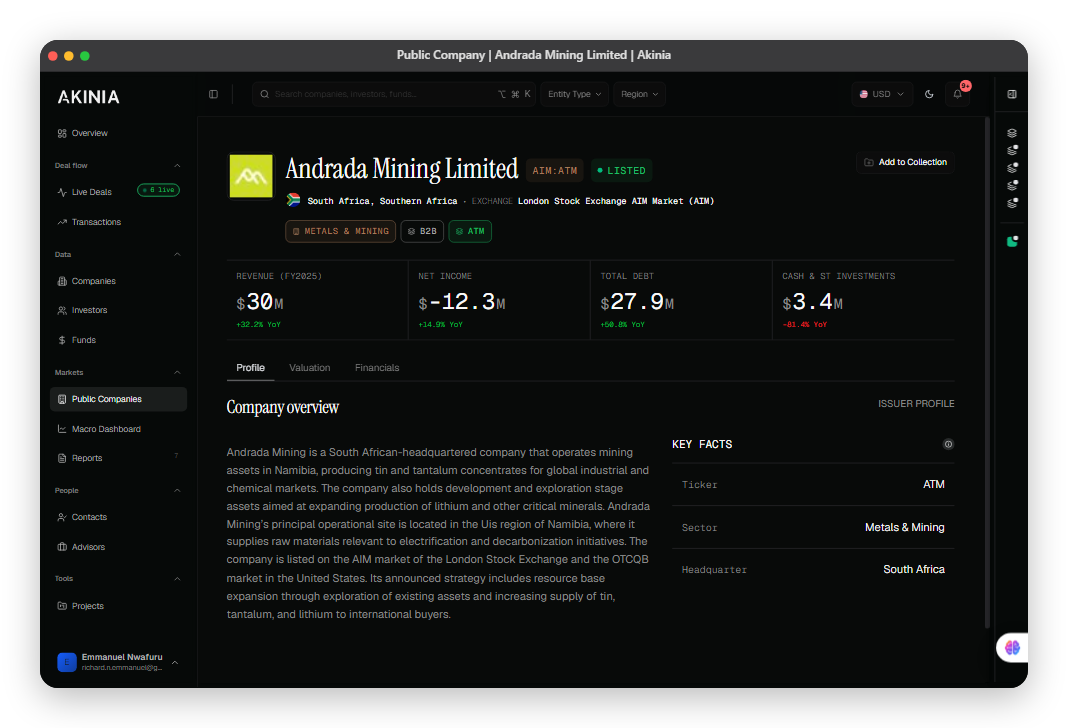Click Add to Collection button
This screenshot has width=1068, height=728.
(x=905, y=162)
